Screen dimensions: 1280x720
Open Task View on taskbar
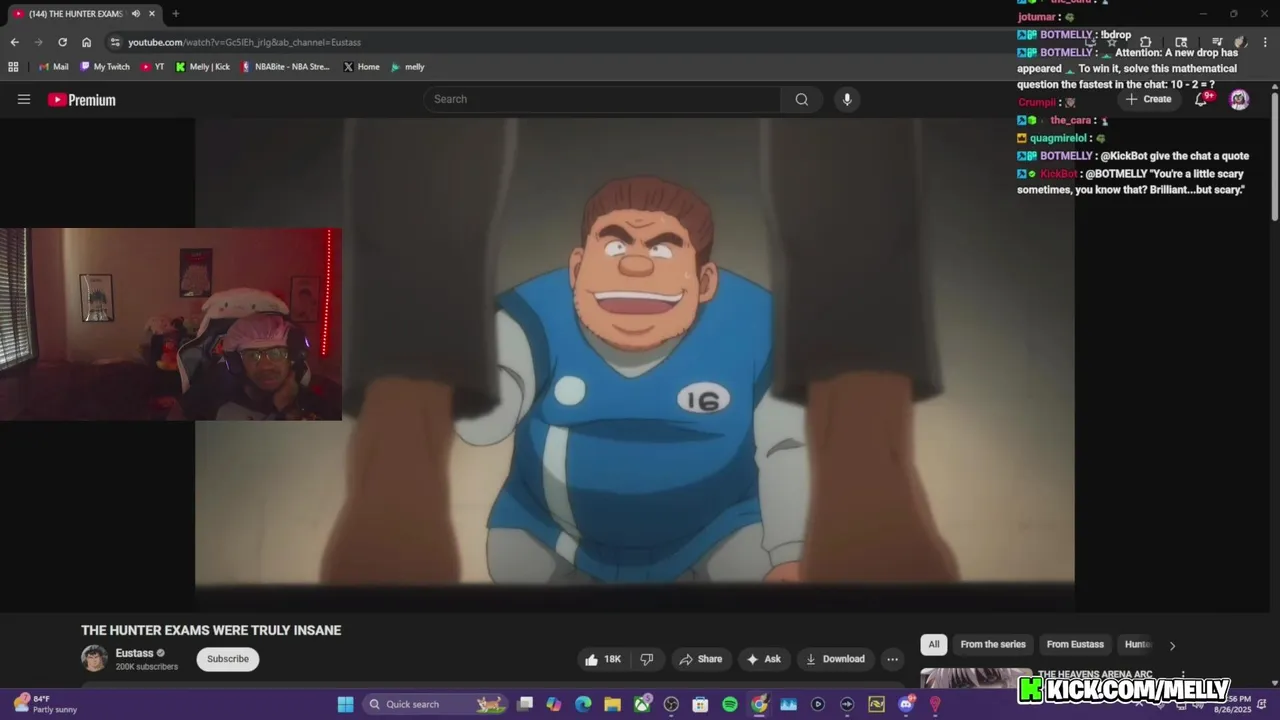click(x=525, y=704)
